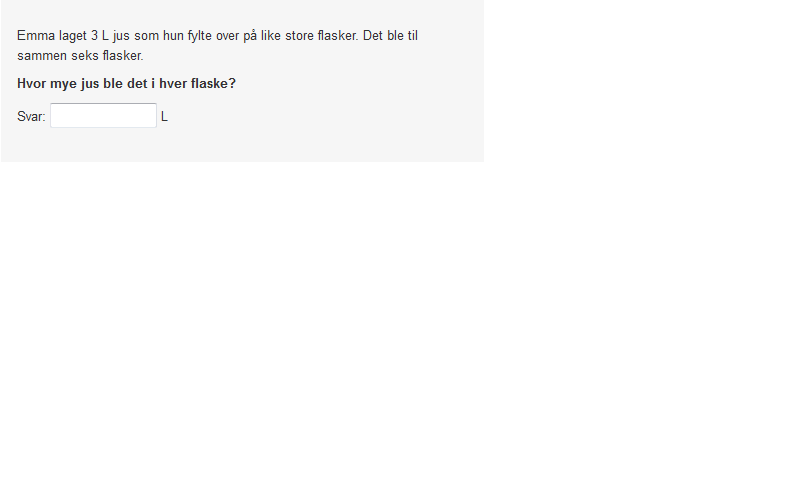Viewport: 809px width, 500px height.
Task: Click the word "fylte" in the first line
Action: coord(200,36)
